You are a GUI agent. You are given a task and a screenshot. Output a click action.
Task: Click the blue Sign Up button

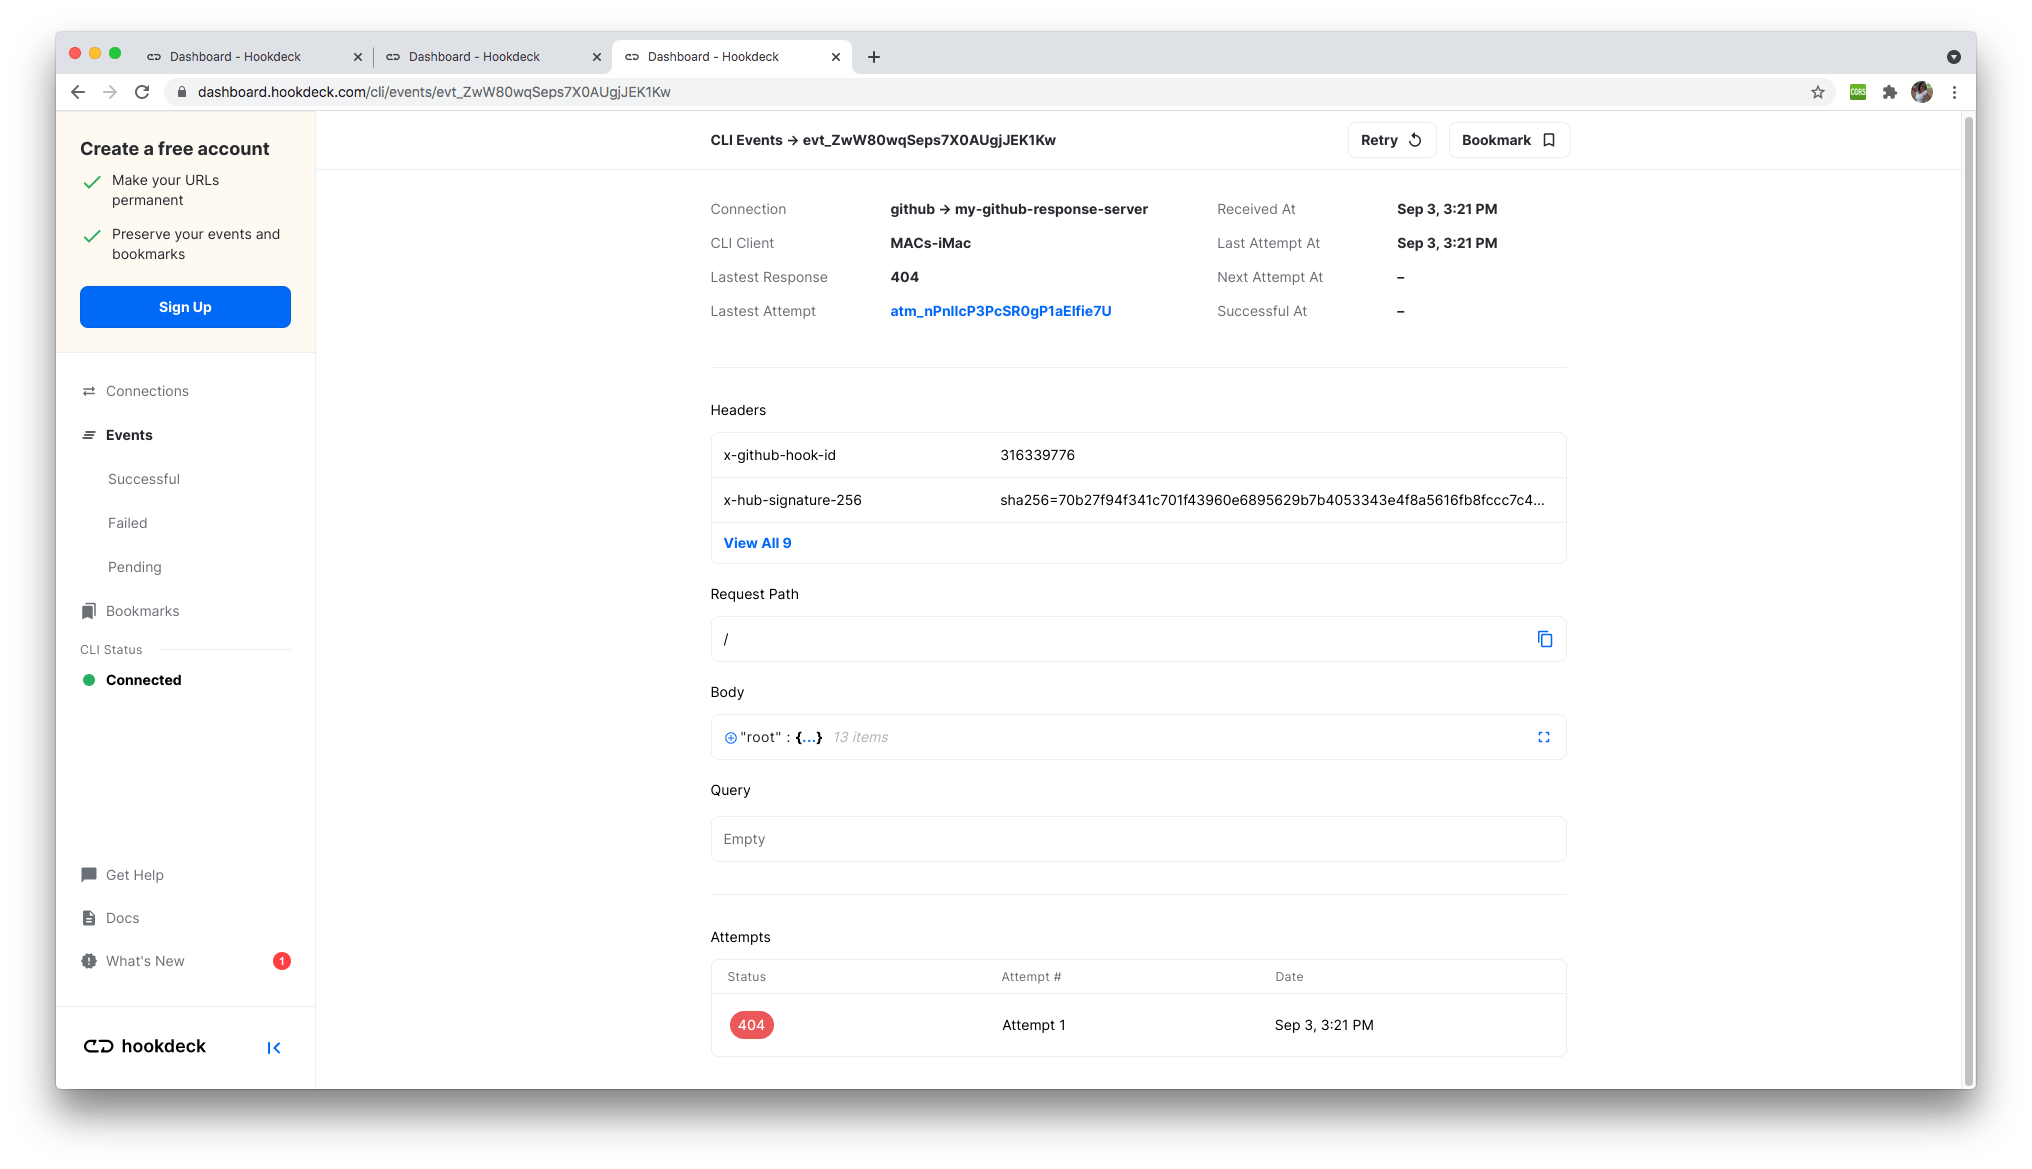click(185, 307)
